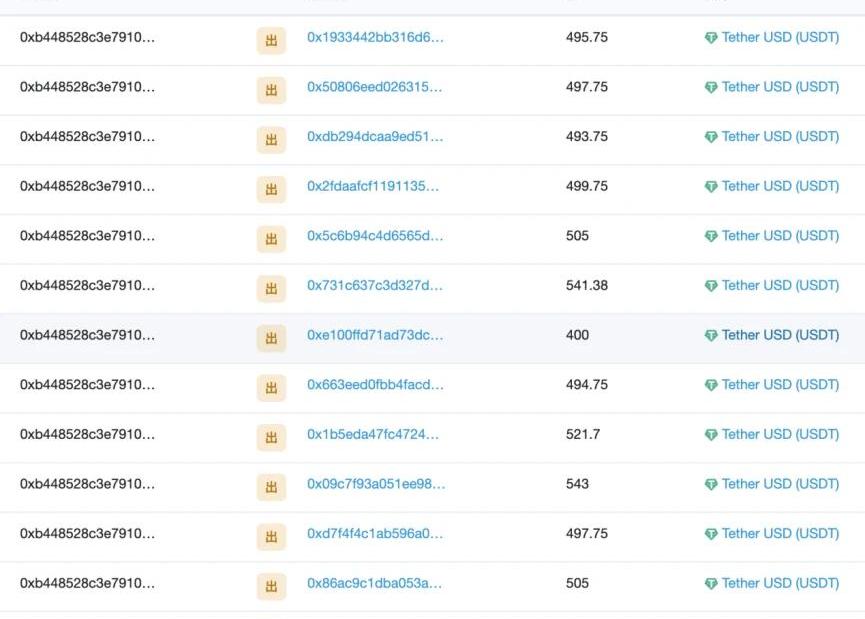Click sender address in the 0x663eed0fbb4facd row

pyautogui.click(x=87, y=384)
